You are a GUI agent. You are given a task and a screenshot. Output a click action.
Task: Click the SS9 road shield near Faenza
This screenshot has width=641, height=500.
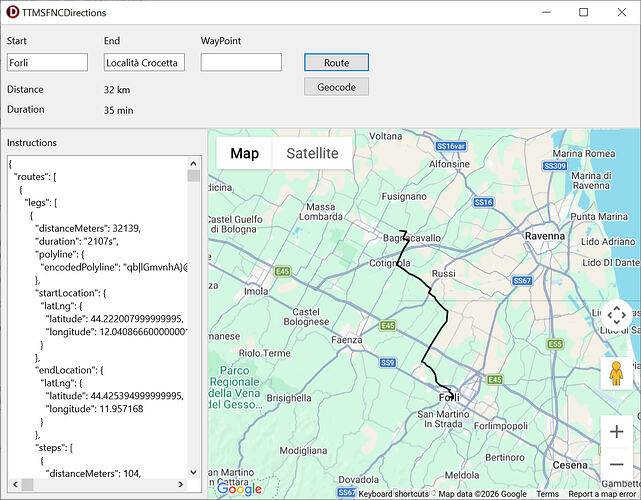[387, 363]
